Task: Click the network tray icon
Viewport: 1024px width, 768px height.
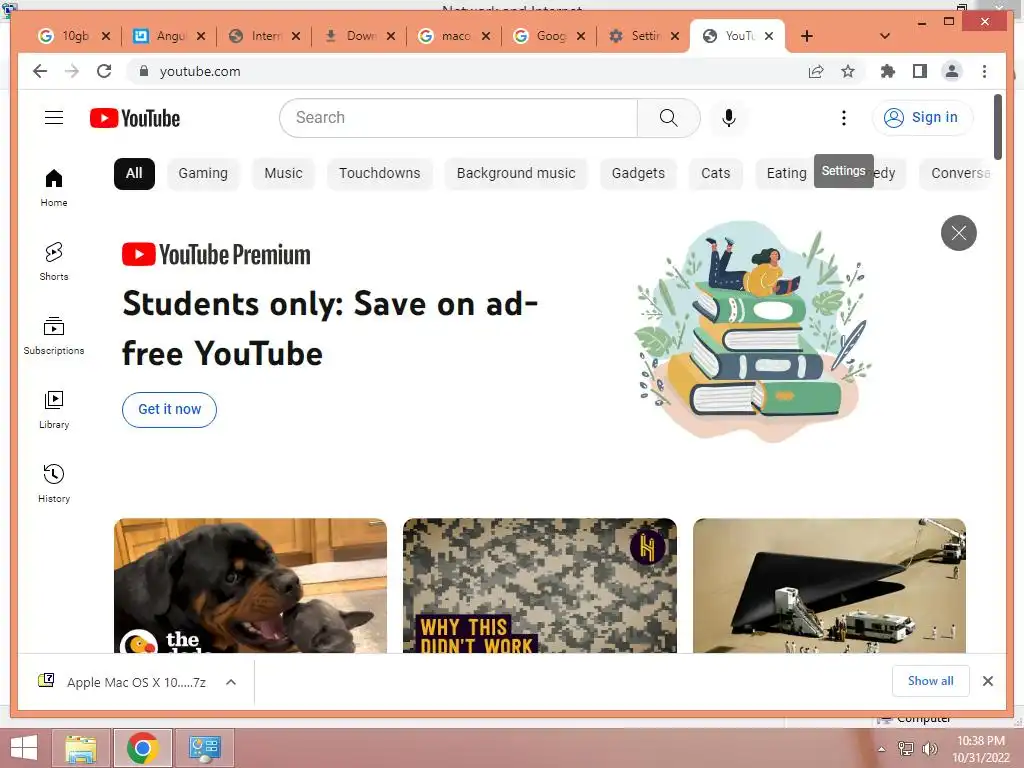Action: pos(905,748)
